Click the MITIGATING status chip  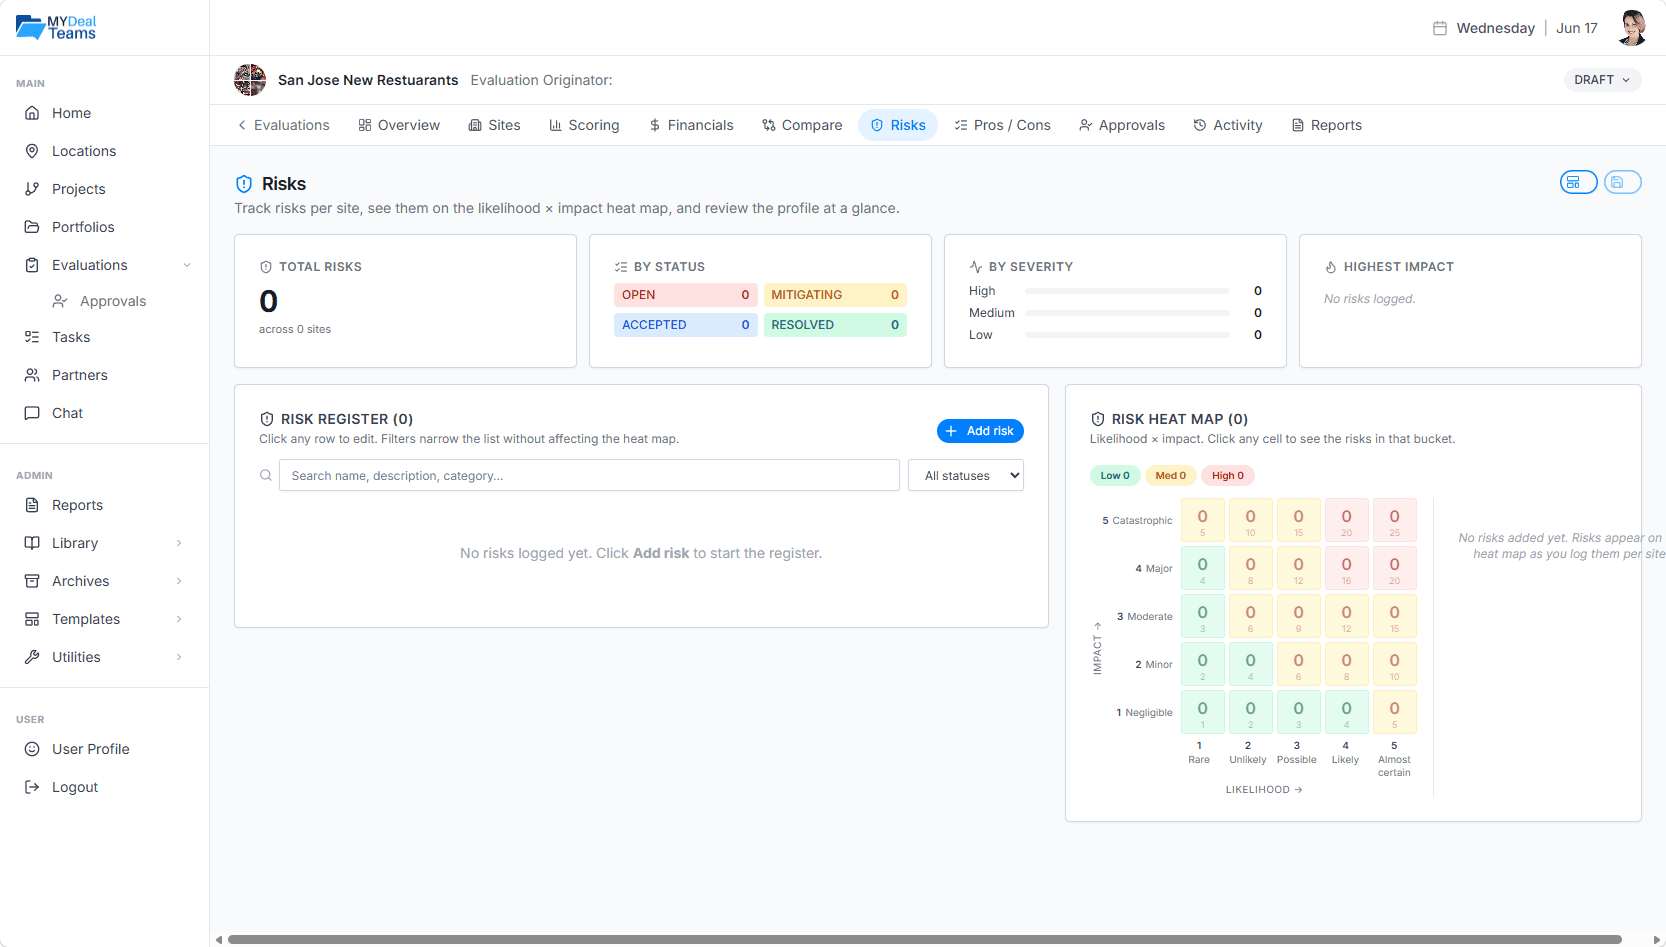click(x=835, y=295)
